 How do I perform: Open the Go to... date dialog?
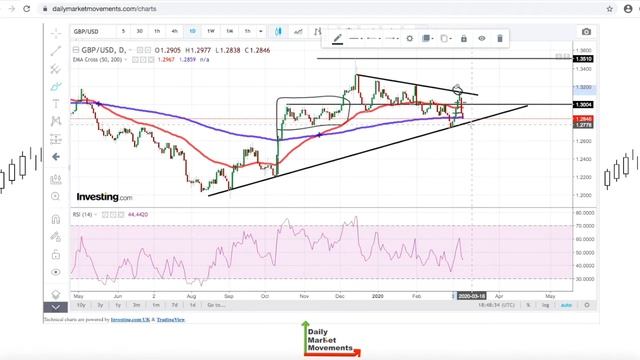point(216,305)
